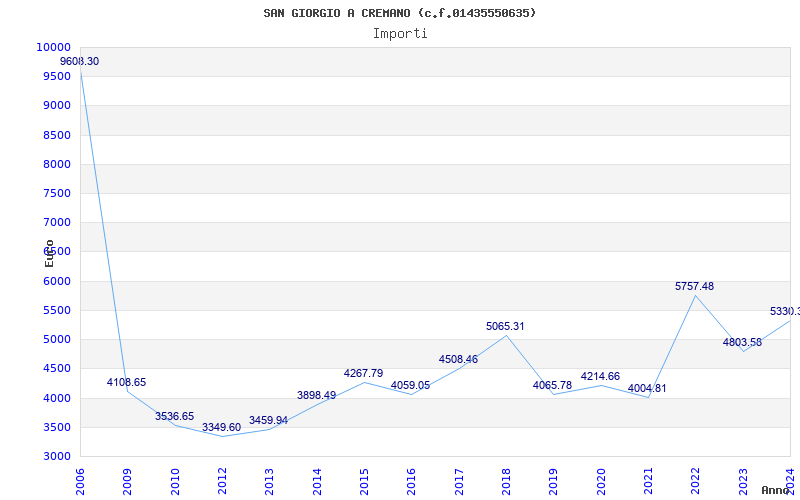The width and height of the screenshot is (800, 500).
Task: Click the 5065.31 data label
Action: coord(505,326)
